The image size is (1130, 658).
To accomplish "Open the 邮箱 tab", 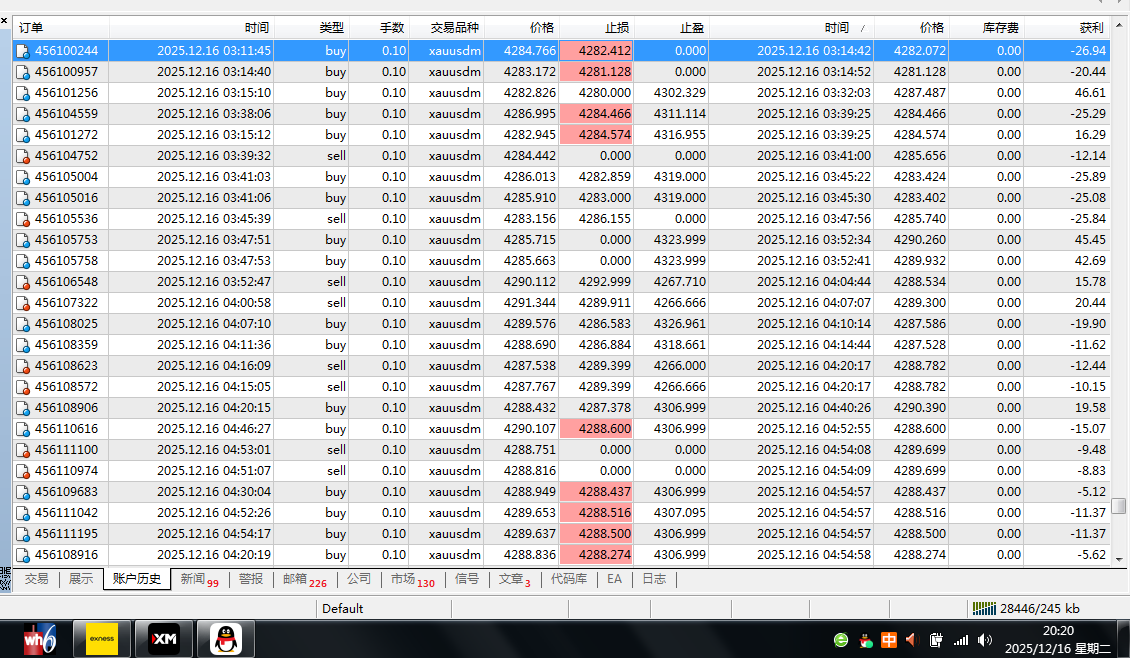I will tap(304, 579).
